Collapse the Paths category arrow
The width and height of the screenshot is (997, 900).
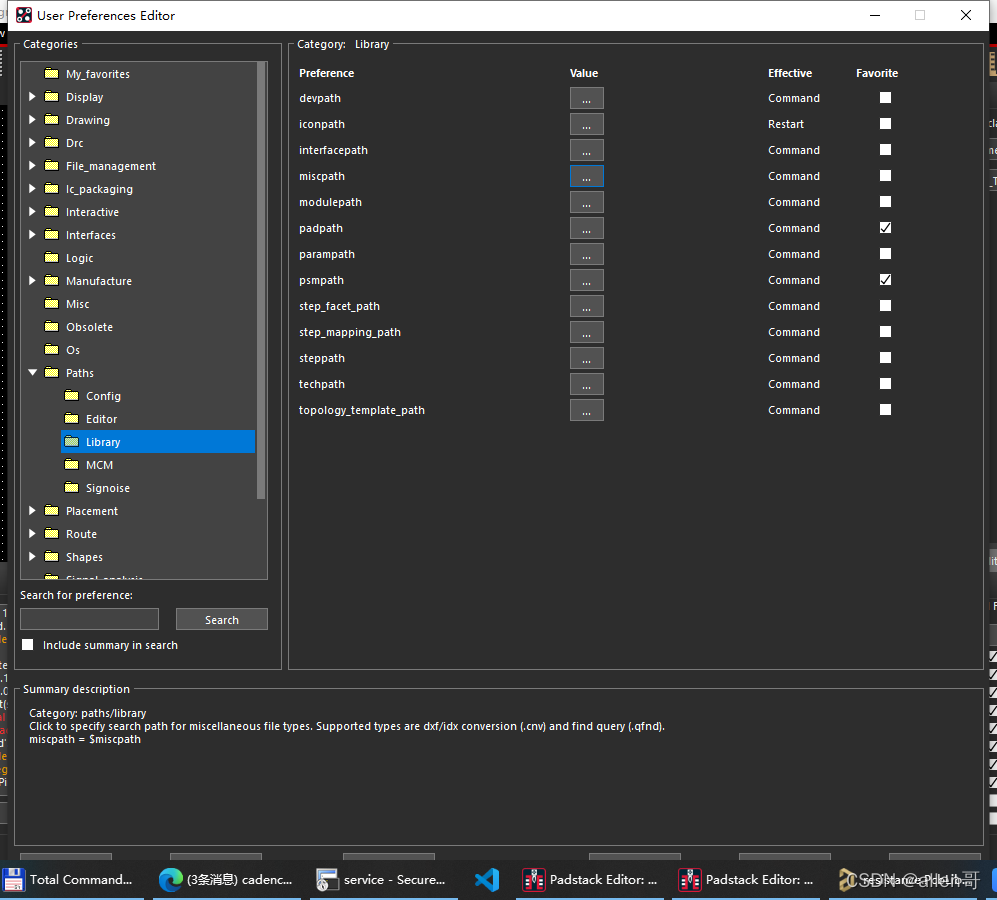click(32, 373)
